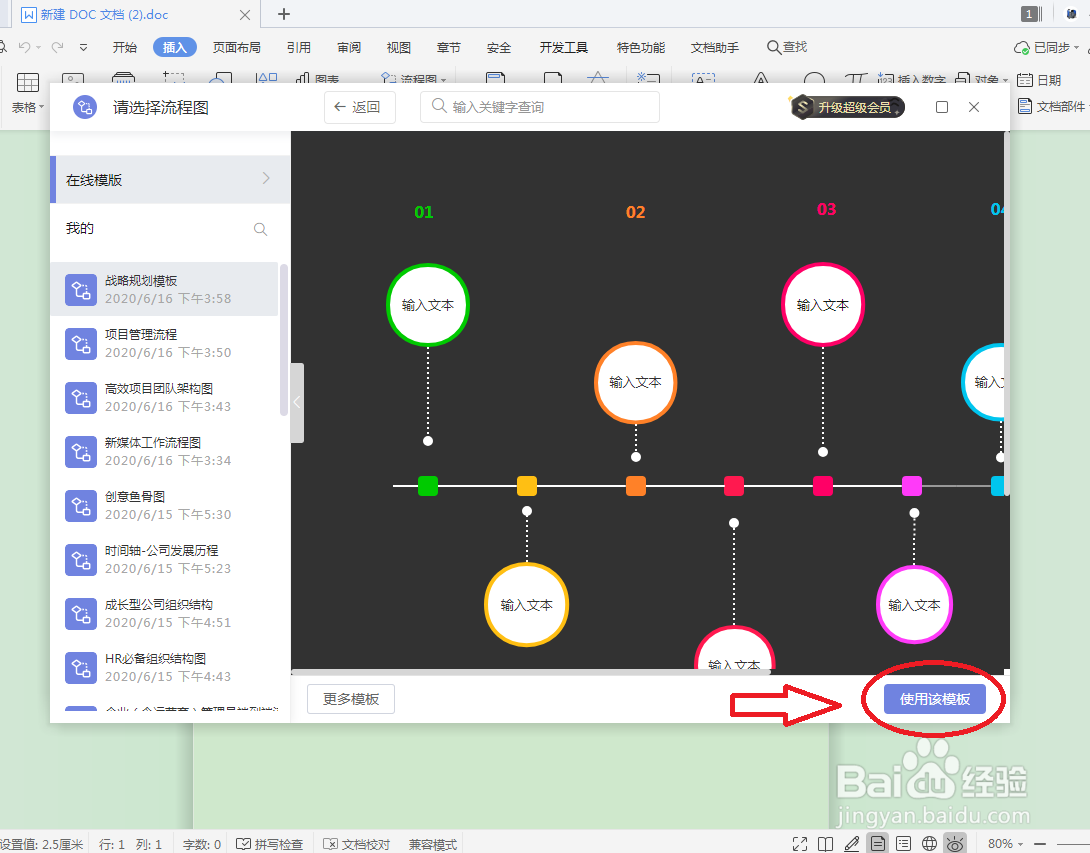Click green square marker on timeline preview

pos(428,486)
